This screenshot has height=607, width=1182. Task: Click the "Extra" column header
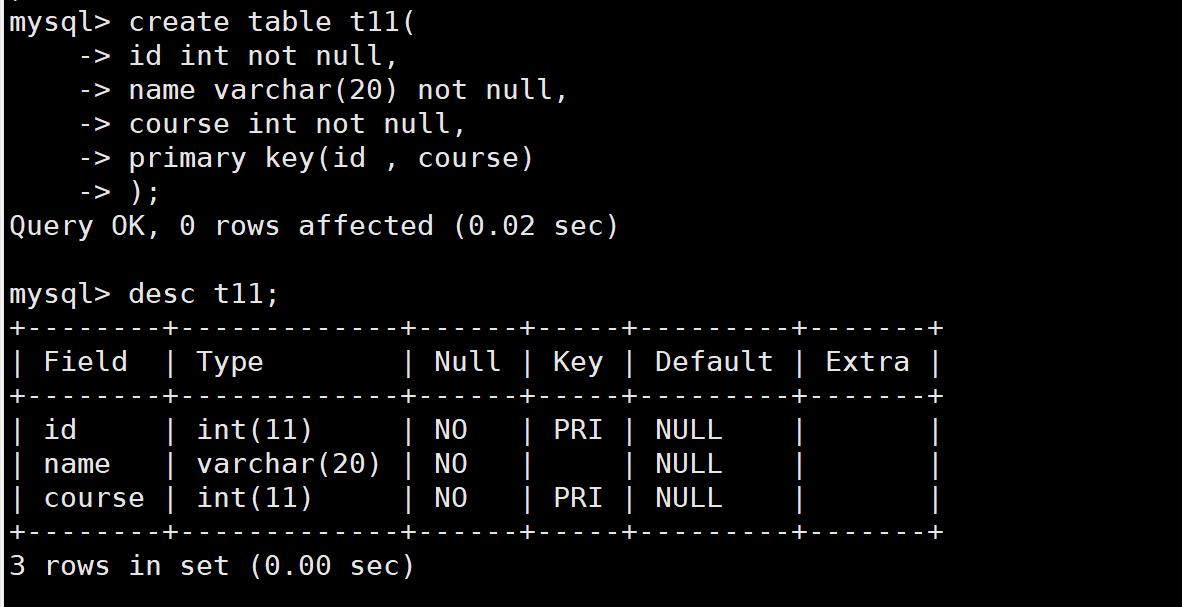pyautogui.click(x=867, y=361)
